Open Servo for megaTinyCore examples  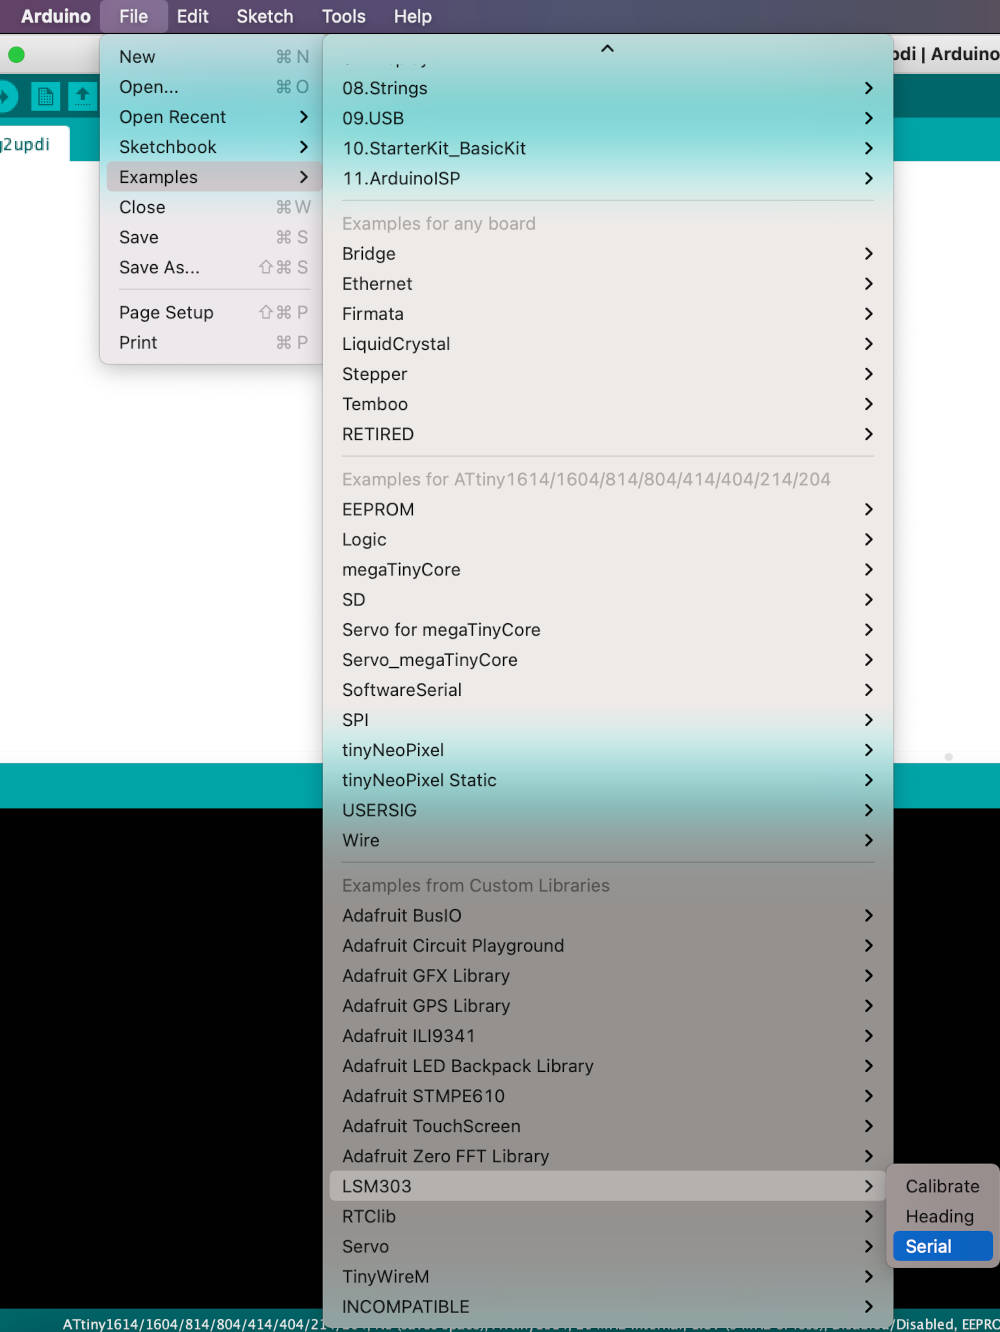[x=607, y=629]
